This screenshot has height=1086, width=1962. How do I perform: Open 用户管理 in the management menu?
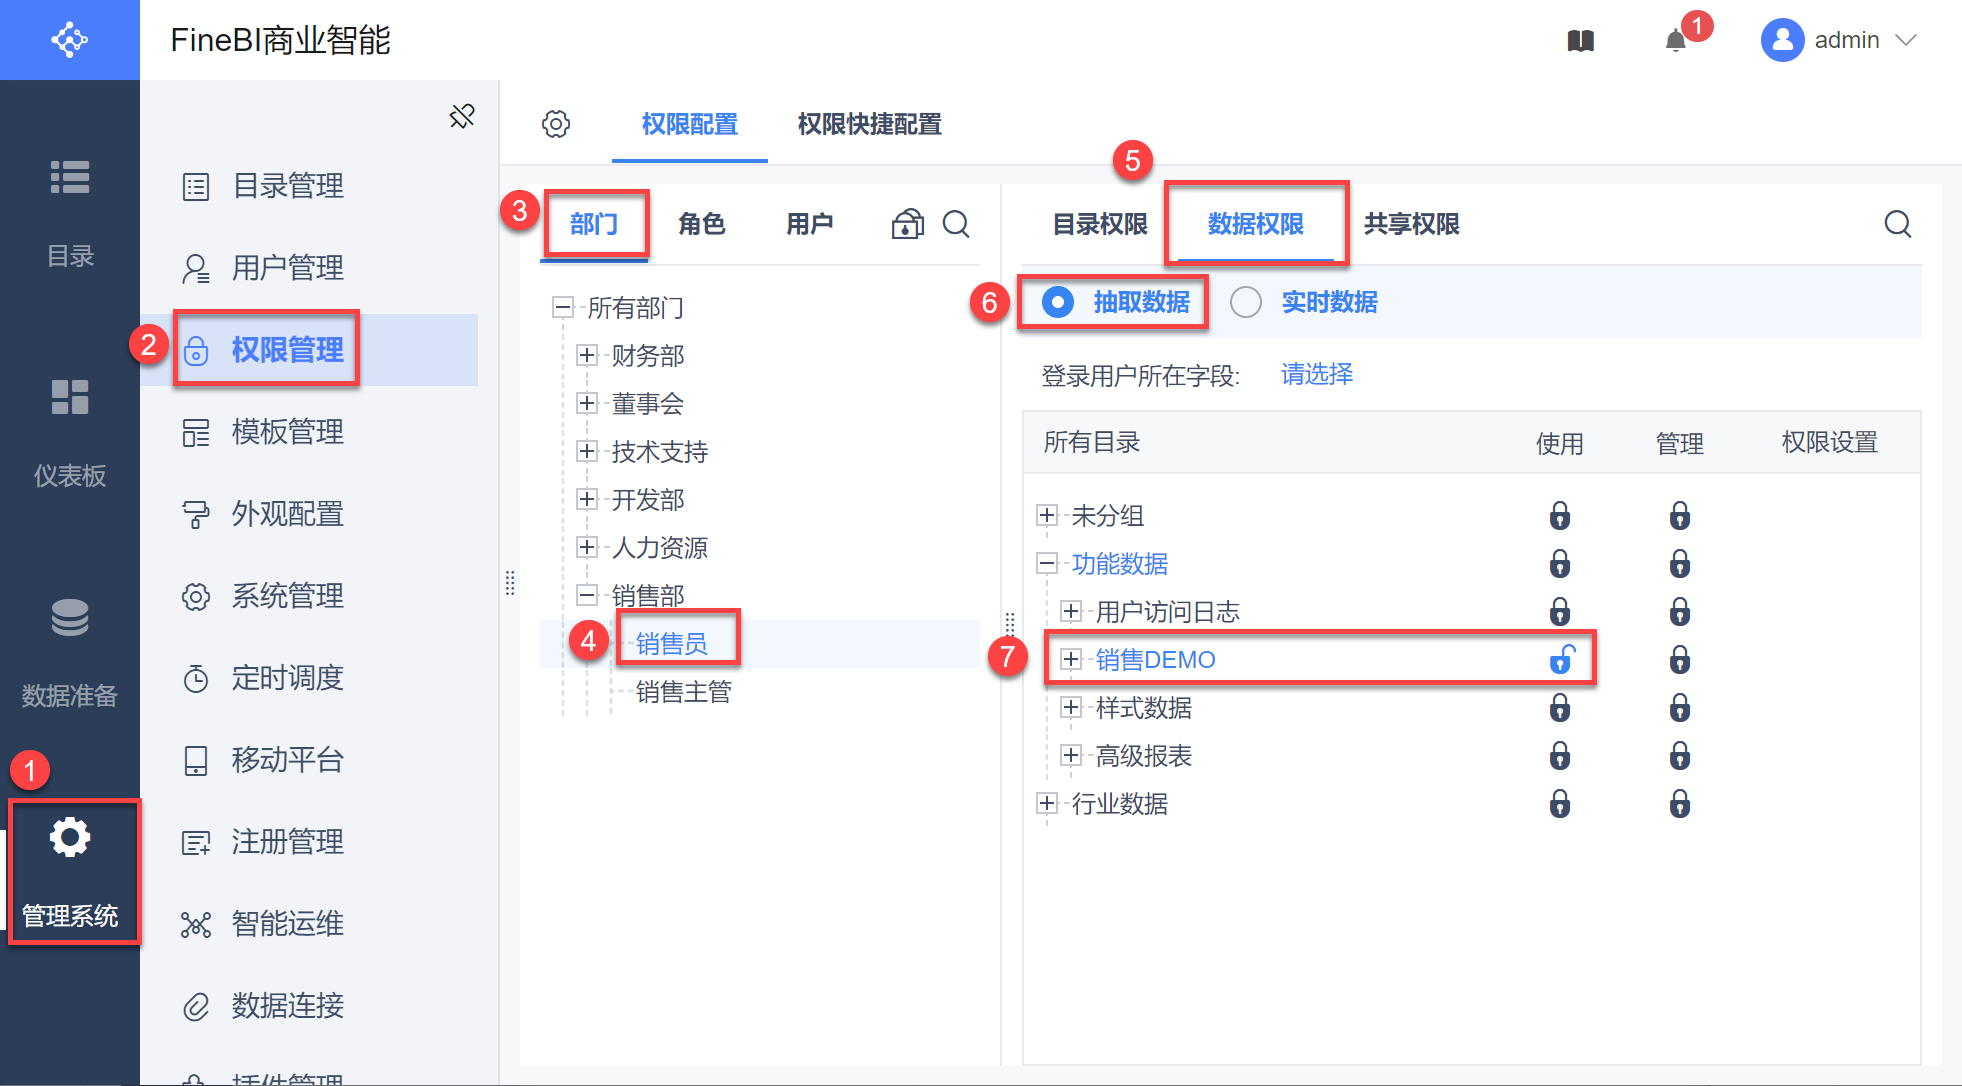(x=288, y=268)
